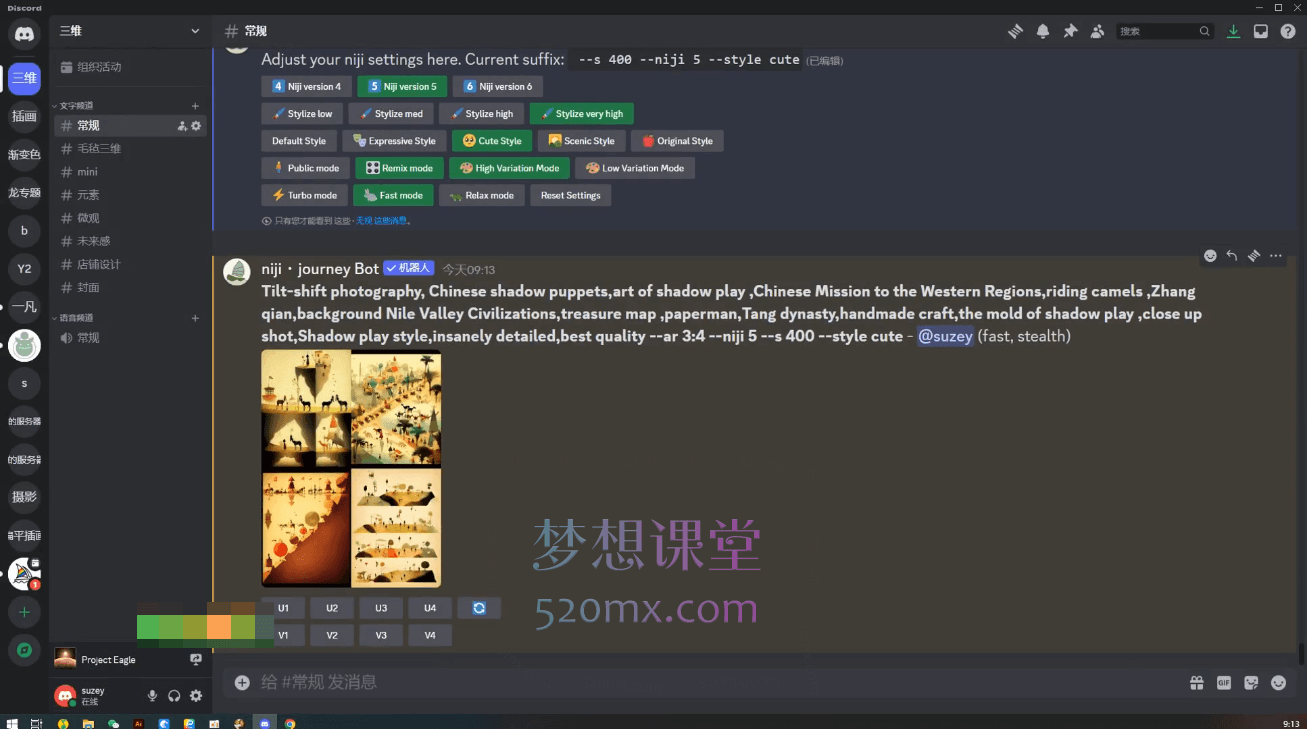The width and height of the screenshot is (1307, 729).
Task: Open notification settings bell icon
Action: click(1043, 31)
